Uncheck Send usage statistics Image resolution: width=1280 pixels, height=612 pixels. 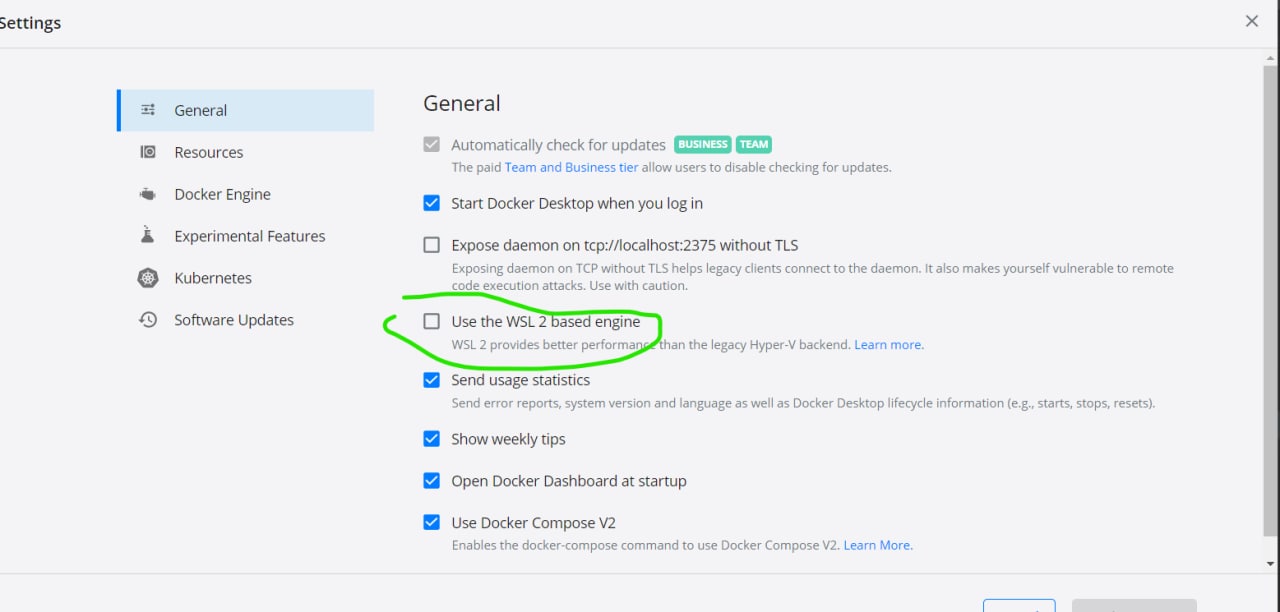(x=431, y=380)
